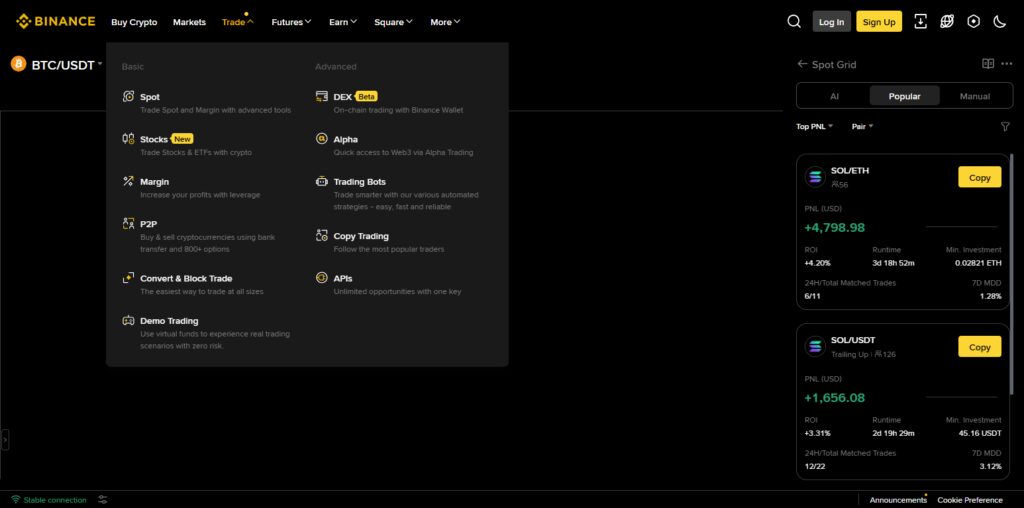Expand the left side panel arrow
Viewport: 1024px width, 508px height.
pyautogui.click(x=5, y=440)
